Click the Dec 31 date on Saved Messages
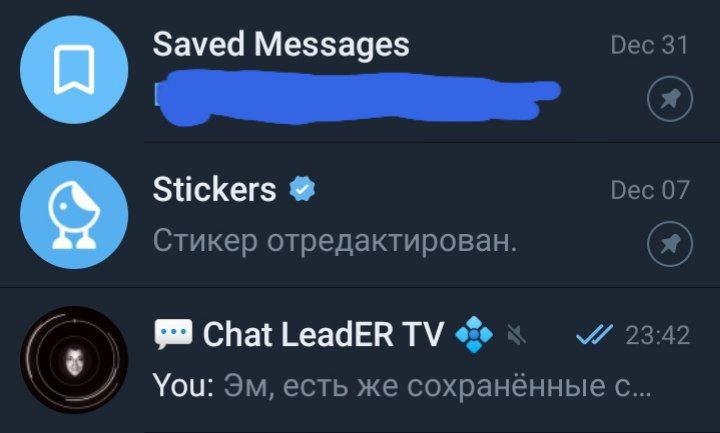Image resolution: width=720 pixels, height=433 pixels. (x=649, y=45)
